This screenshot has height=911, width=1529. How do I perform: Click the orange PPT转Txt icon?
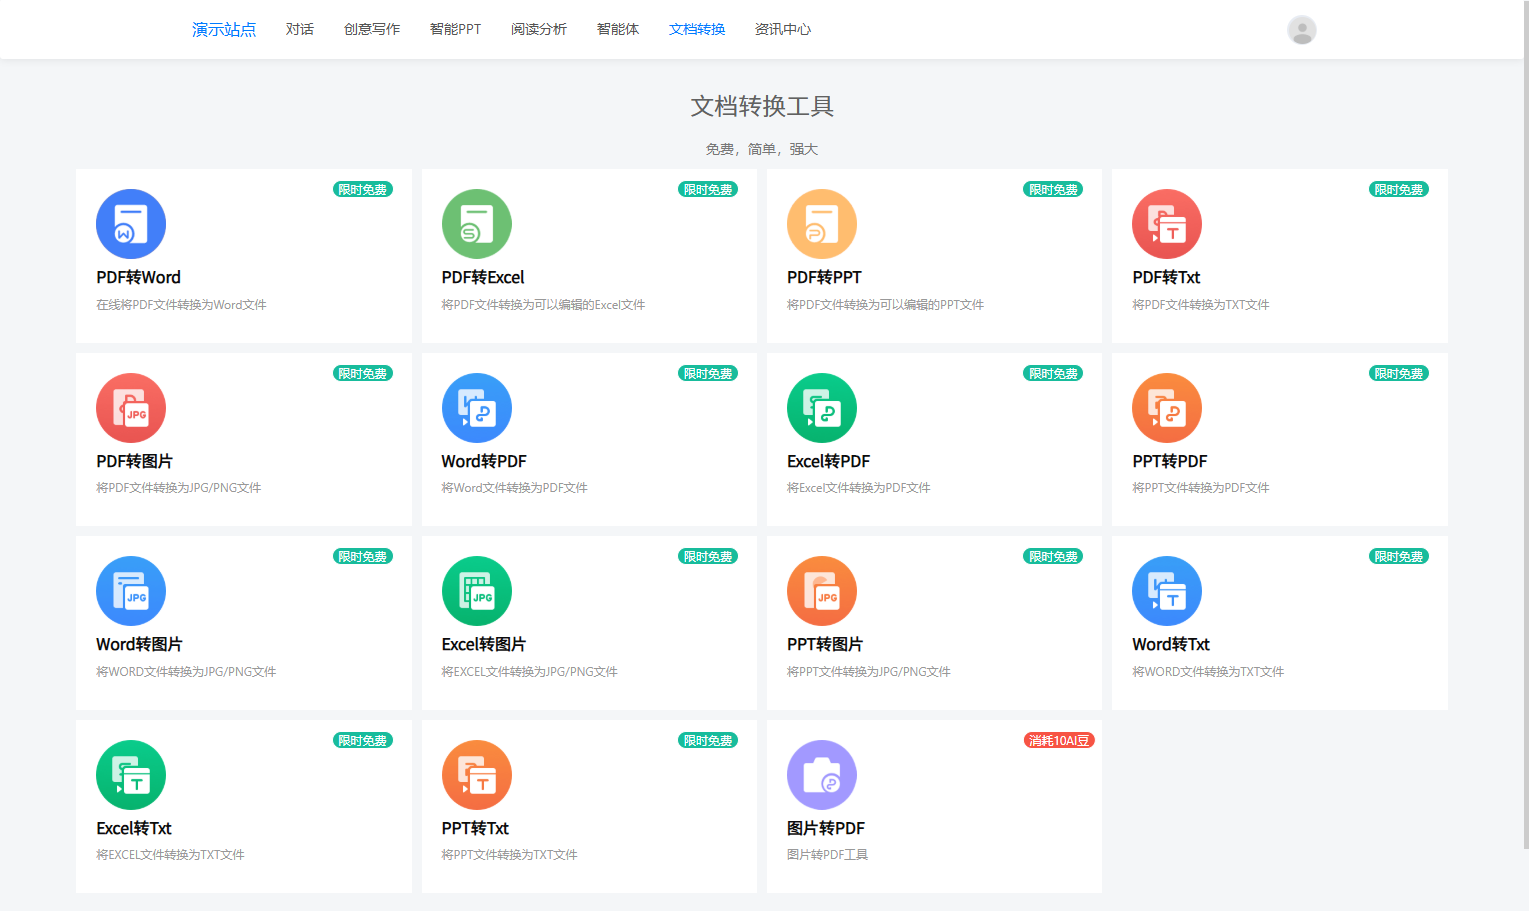(x=477, y=775)
